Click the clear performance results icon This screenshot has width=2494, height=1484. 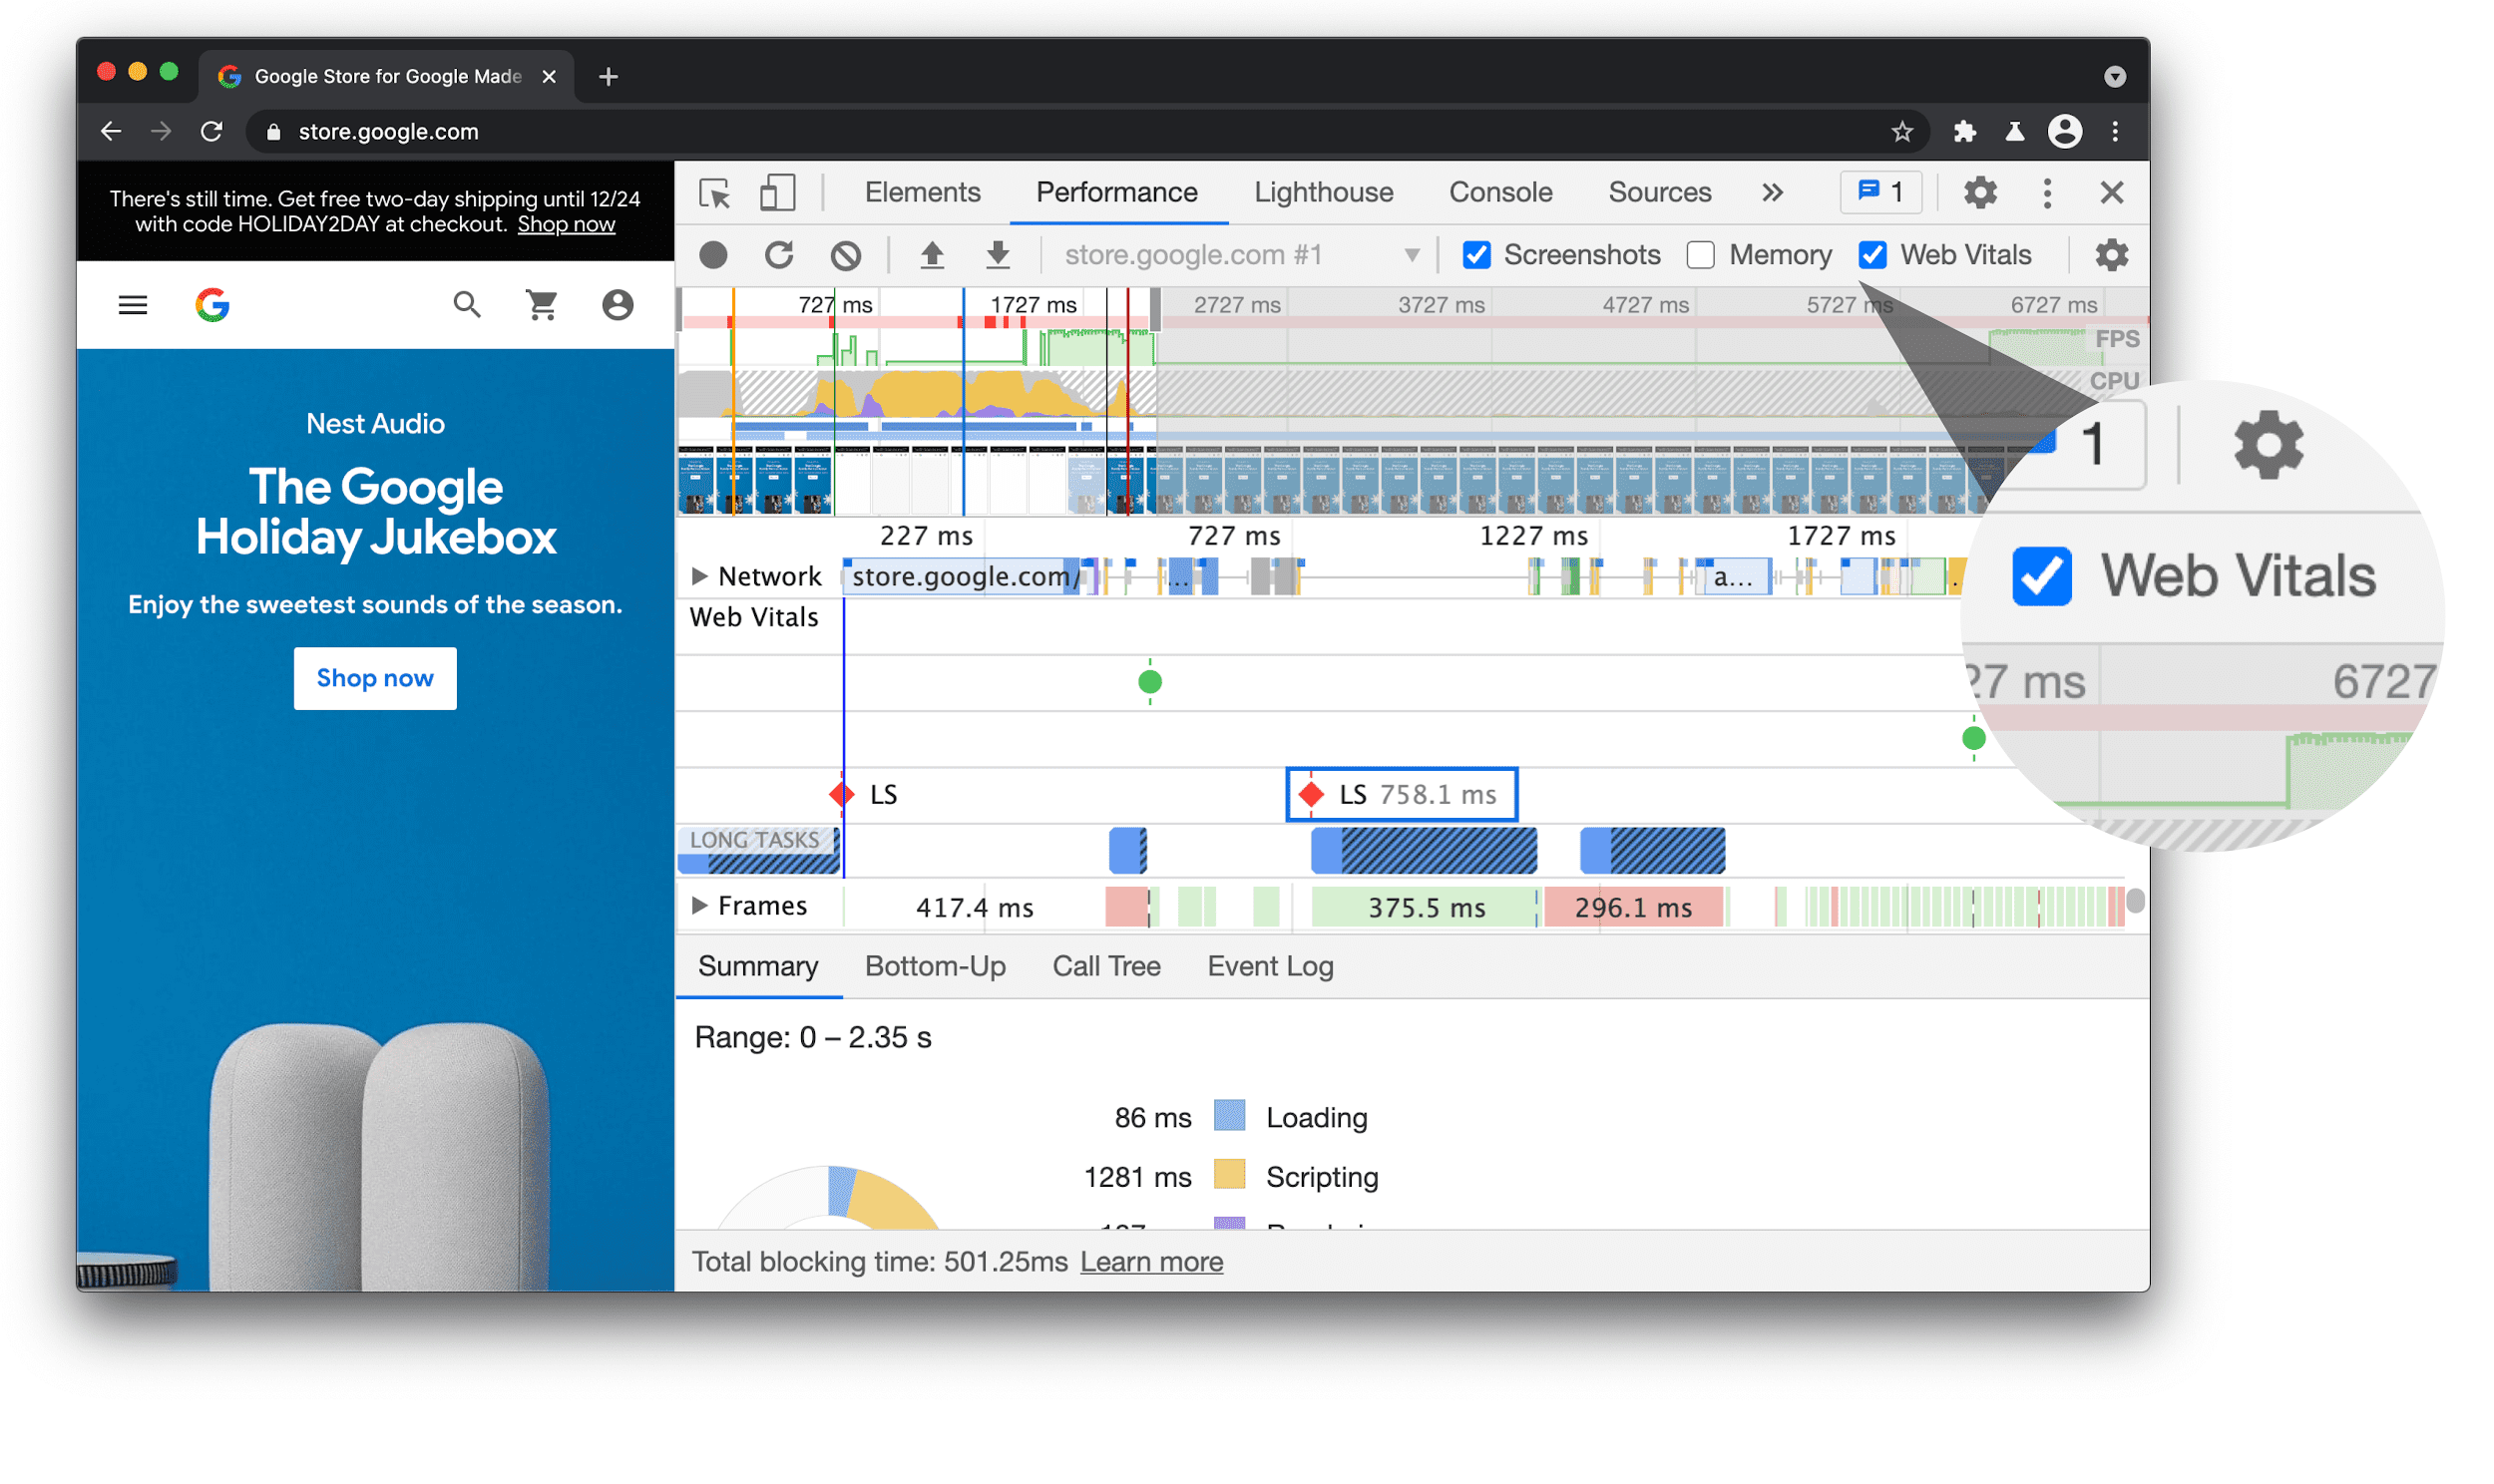pyautogui.click(x=844, y=254)
